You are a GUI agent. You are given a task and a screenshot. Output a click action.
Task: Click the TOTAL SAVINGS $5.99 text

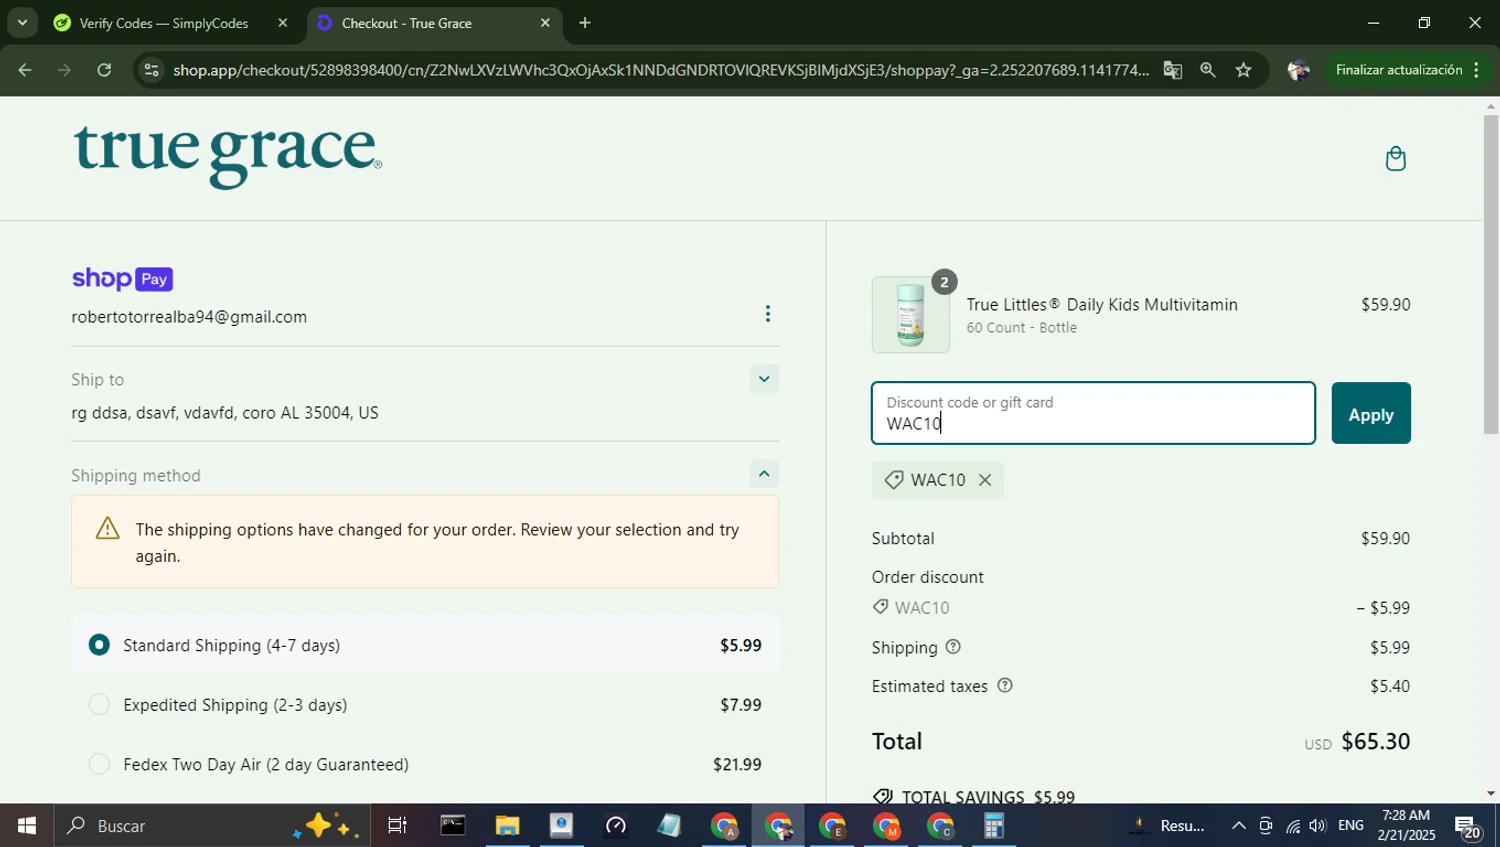point(987,797)
